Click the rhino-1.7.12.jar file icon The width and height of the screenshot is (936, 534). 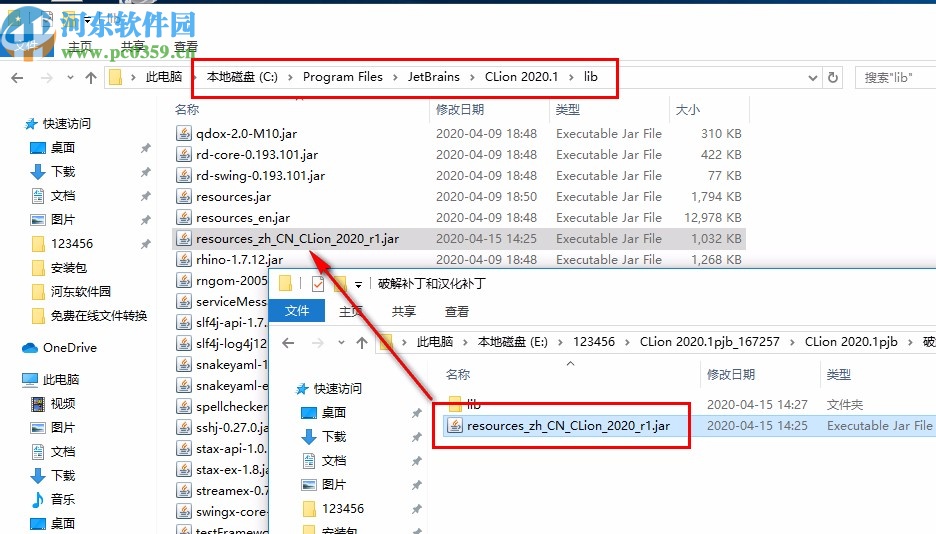pos(184,260)
